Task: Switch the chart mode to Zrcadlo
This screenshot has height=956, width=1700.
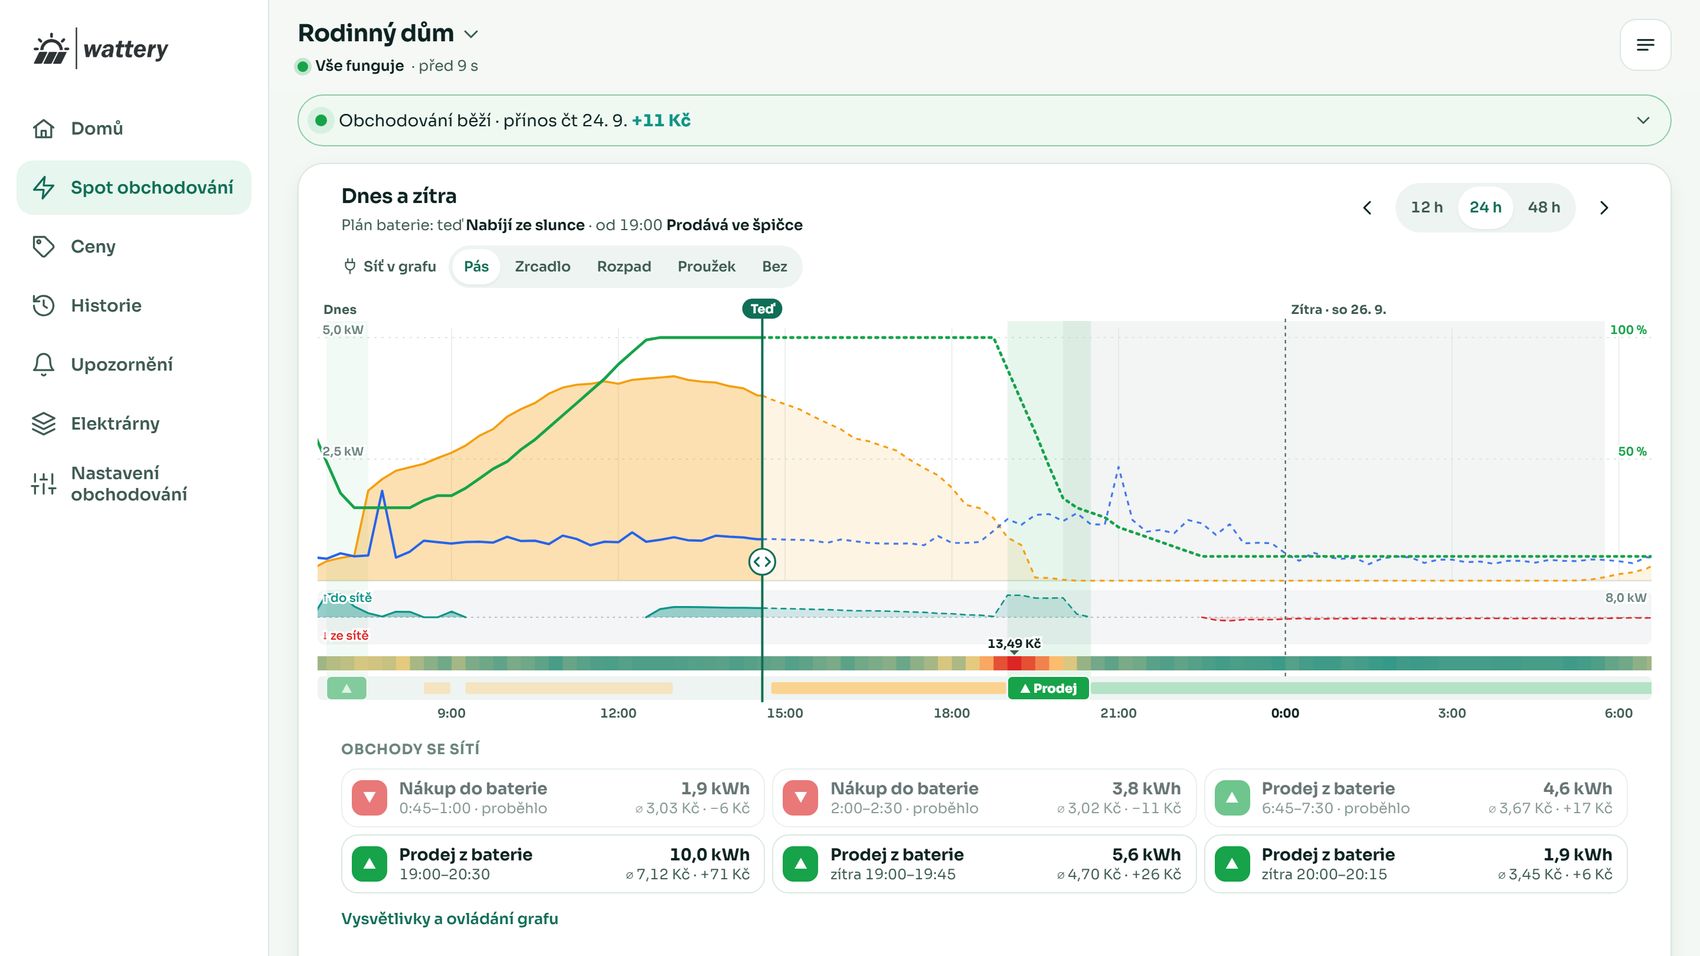Action: [x=542, y=266]
